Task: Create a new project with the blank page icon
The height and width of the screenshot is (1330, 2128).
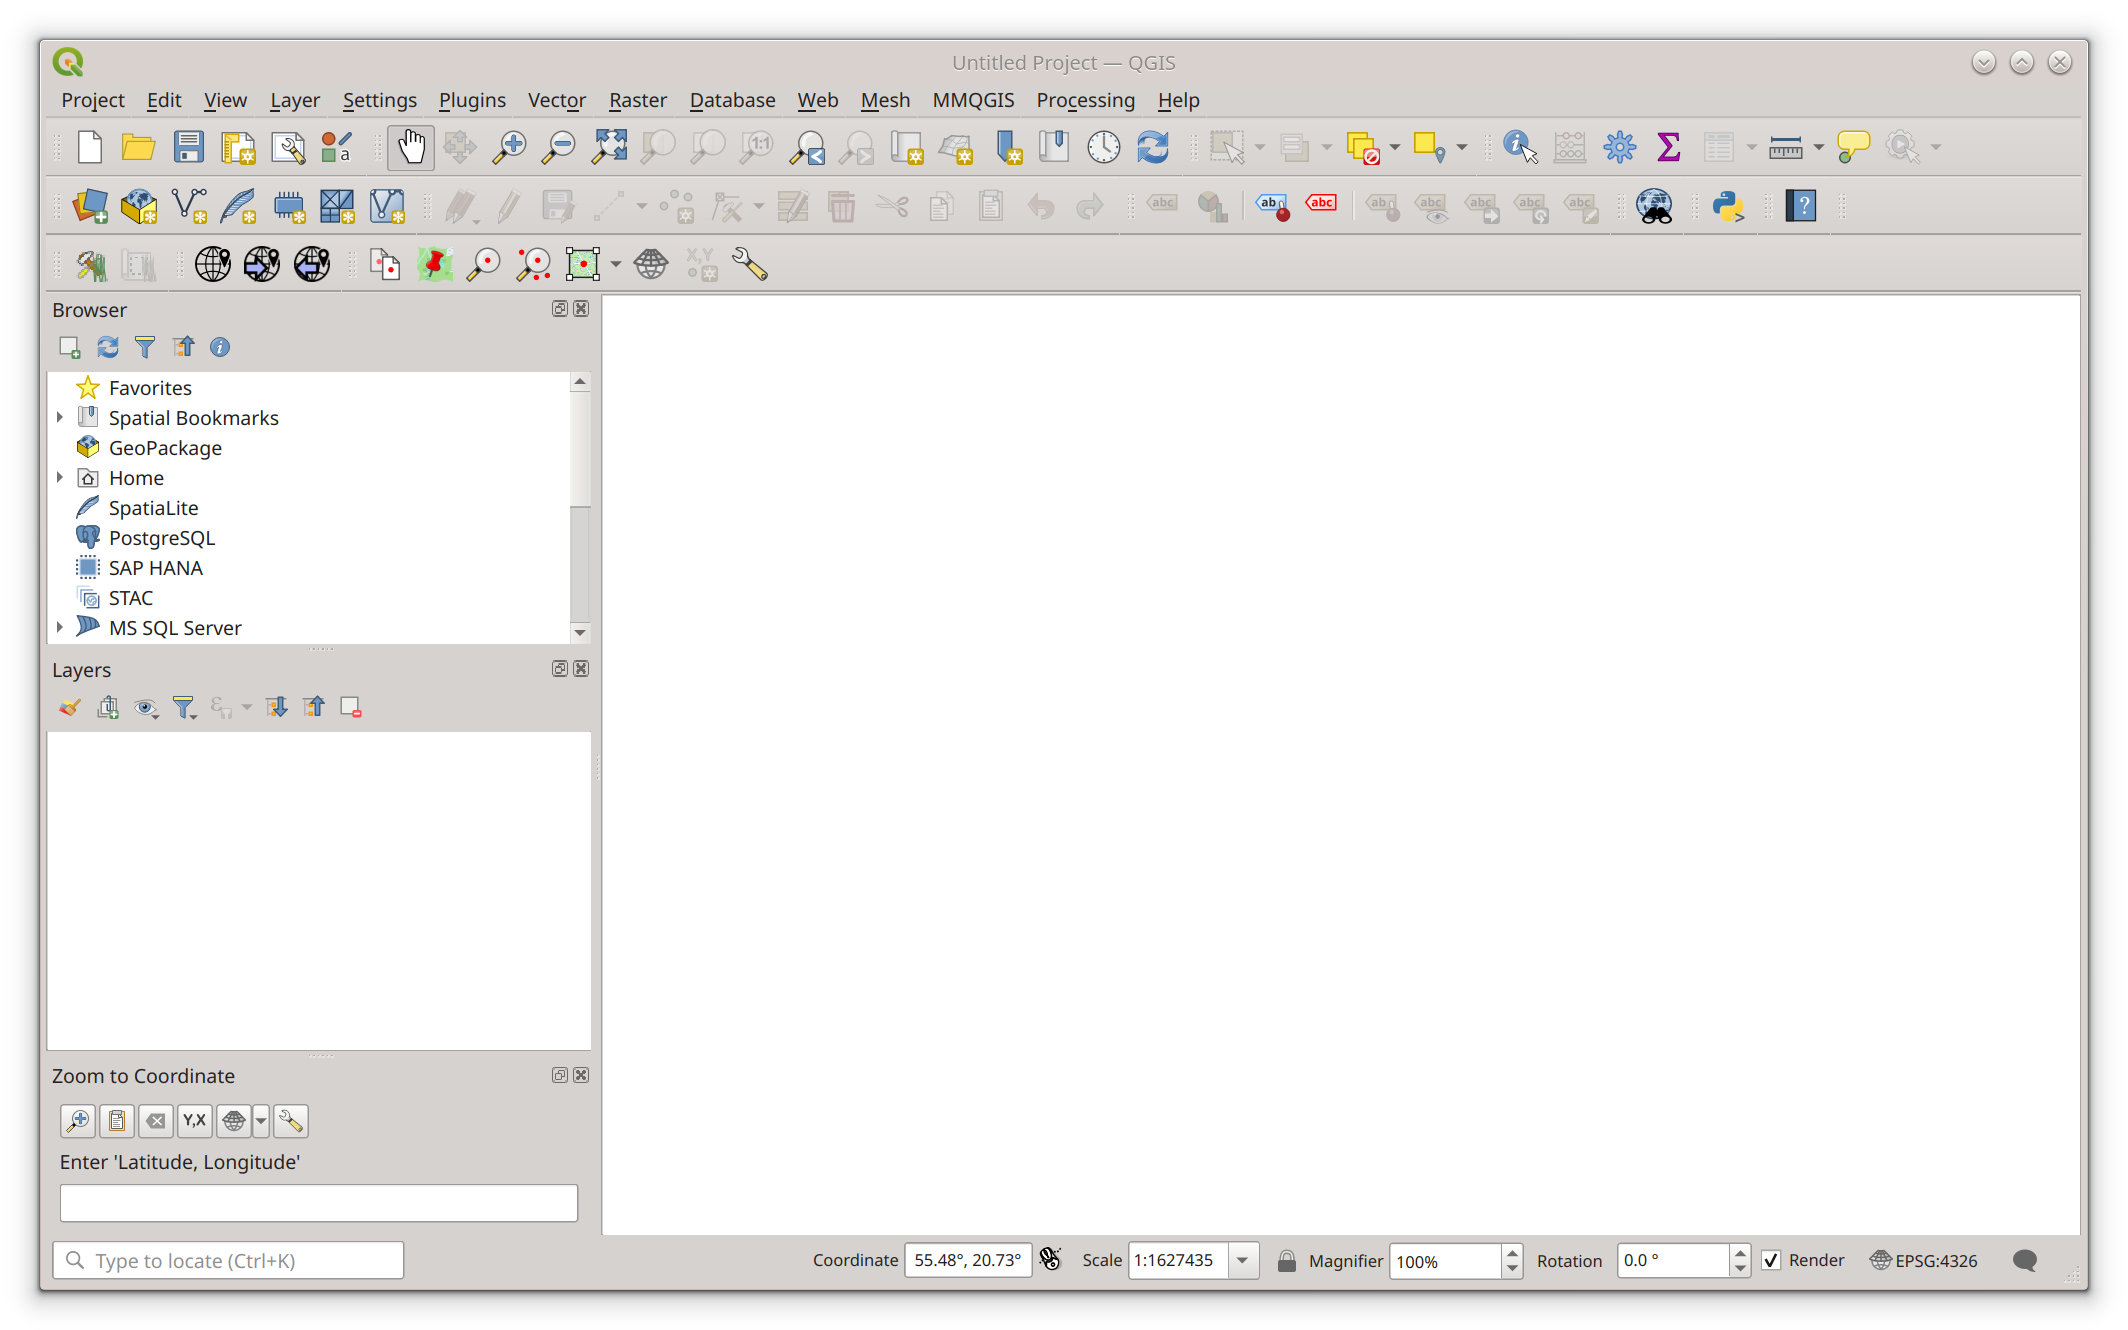Action: 90,147
